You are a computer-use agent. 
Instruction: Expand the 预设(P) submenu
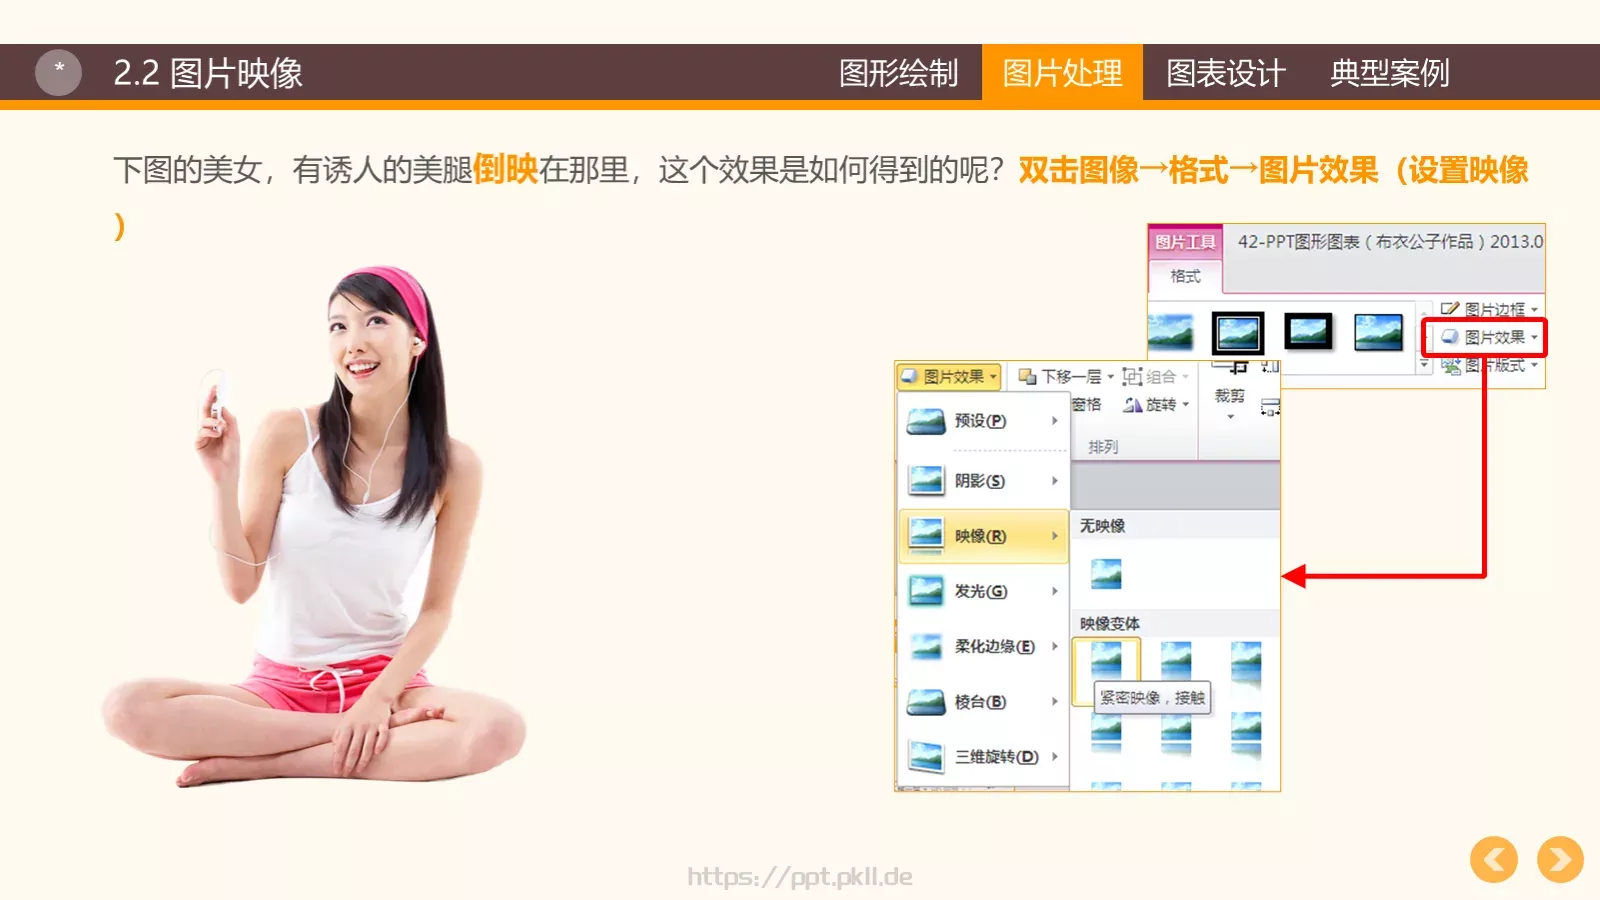(983, 421)
